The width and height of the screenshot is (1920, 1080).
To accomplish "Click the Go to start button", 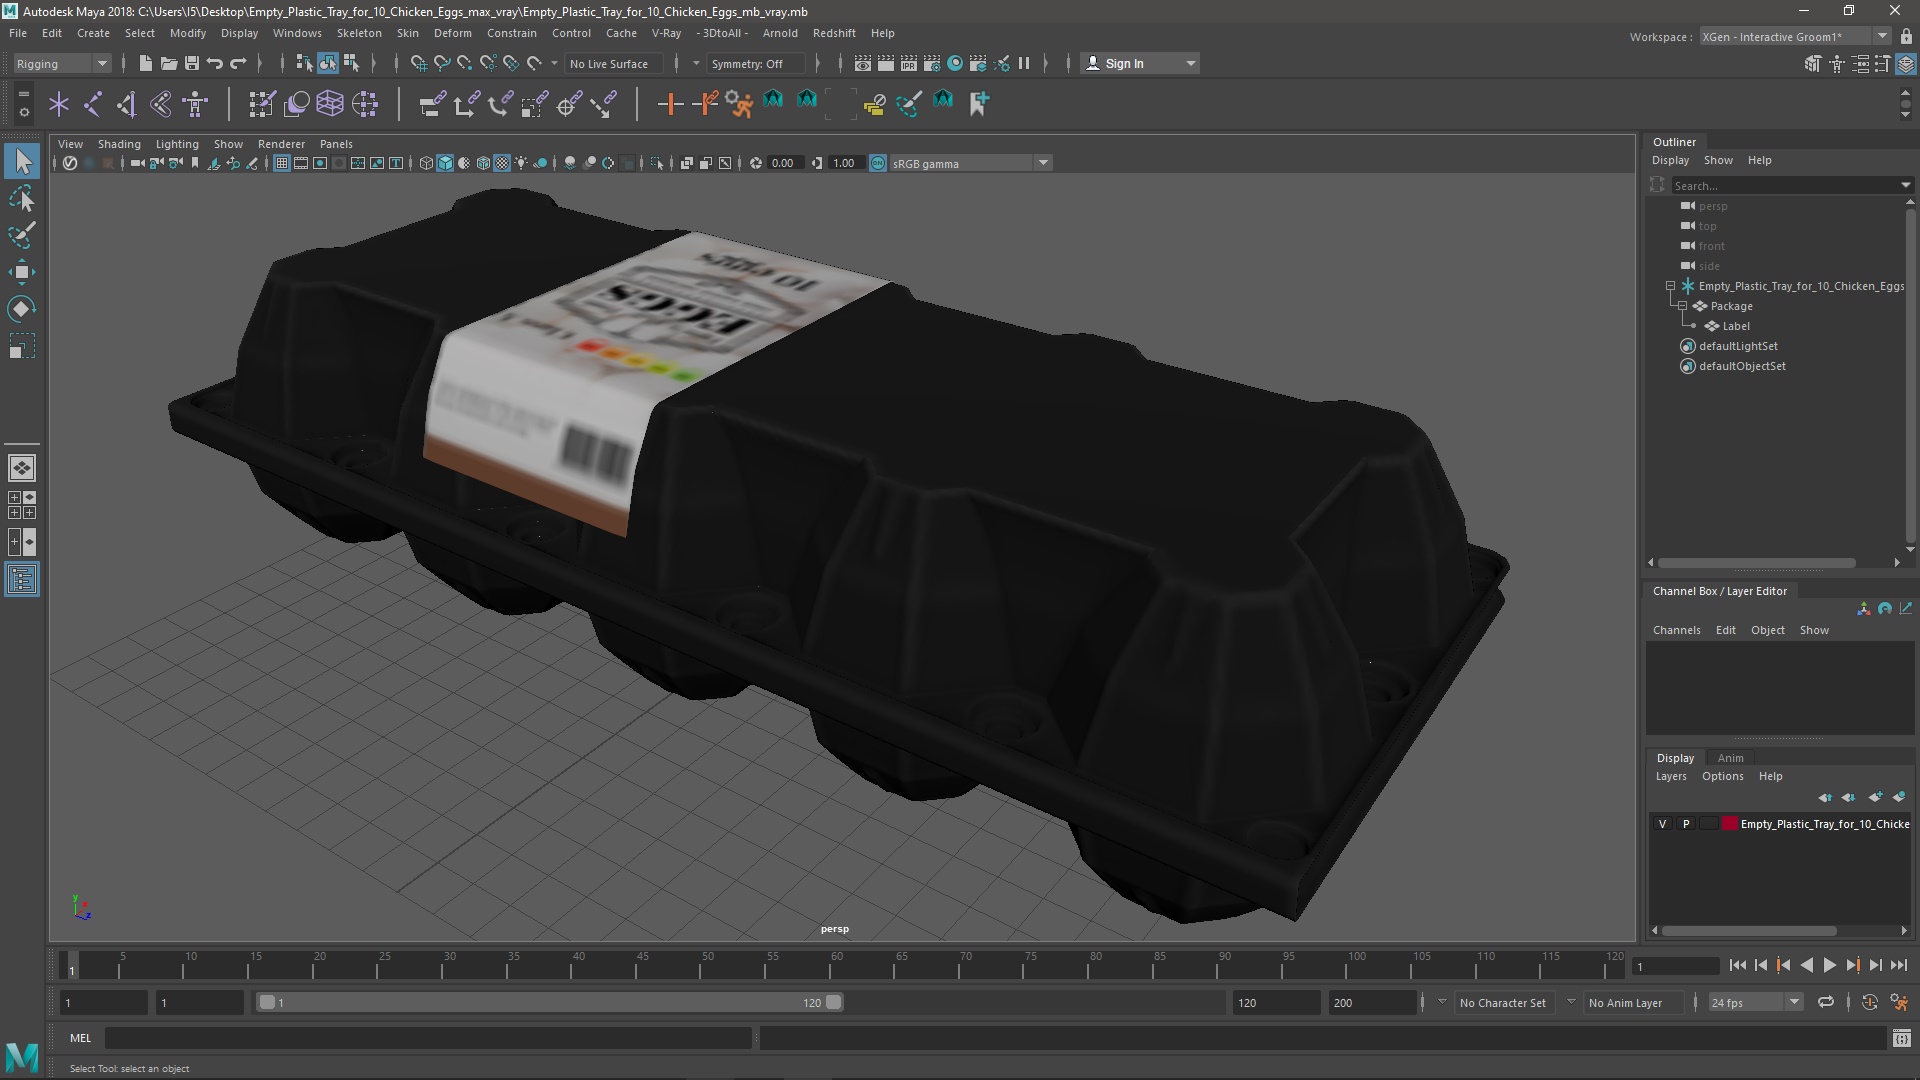I will pos(1737,966).
